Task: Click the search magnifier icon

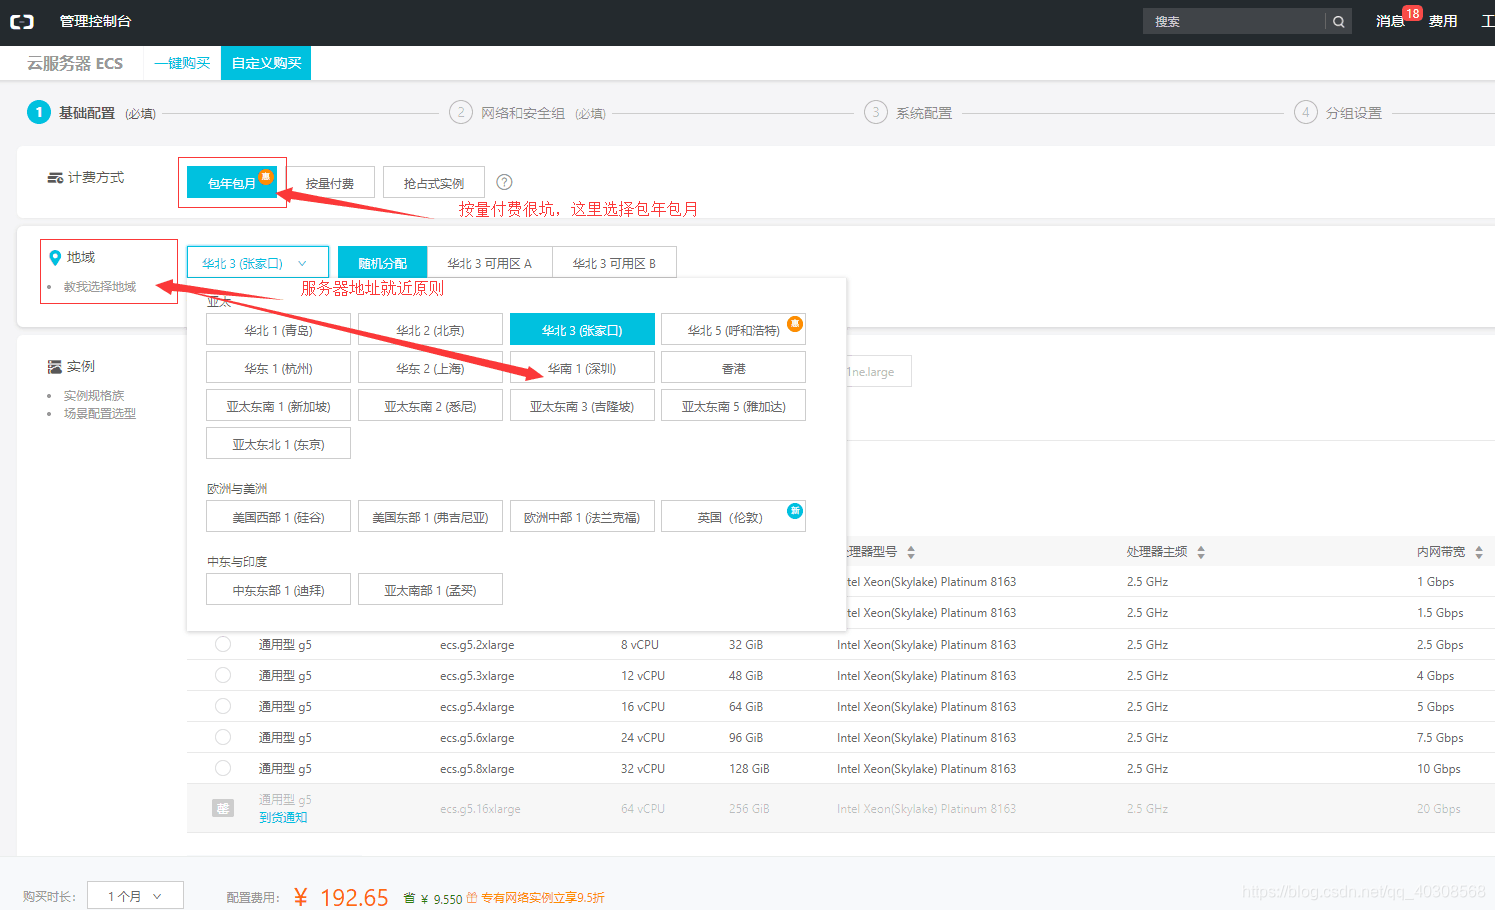Action: click(1338, 21)
